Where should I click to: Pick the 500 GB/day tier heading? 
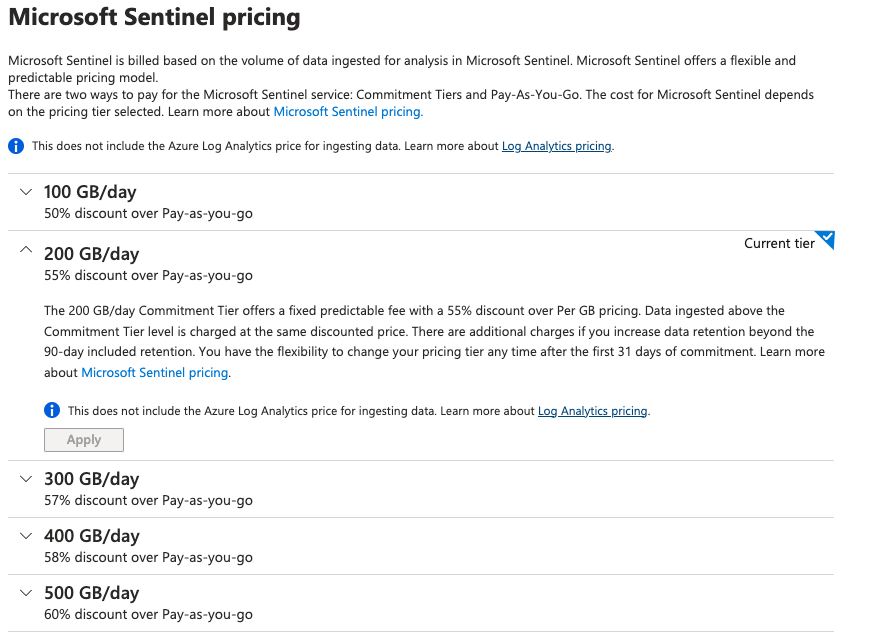(91, 593)
